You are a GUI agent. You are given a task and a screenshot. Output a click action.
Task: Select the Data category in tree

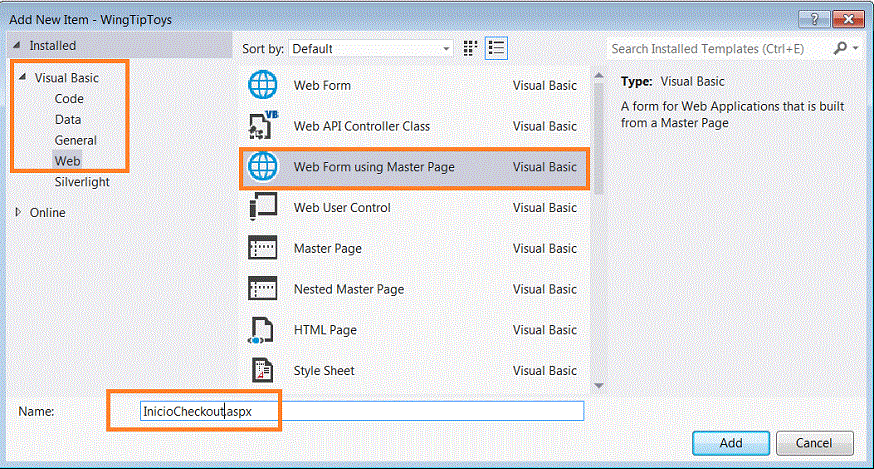click(68, 119)
